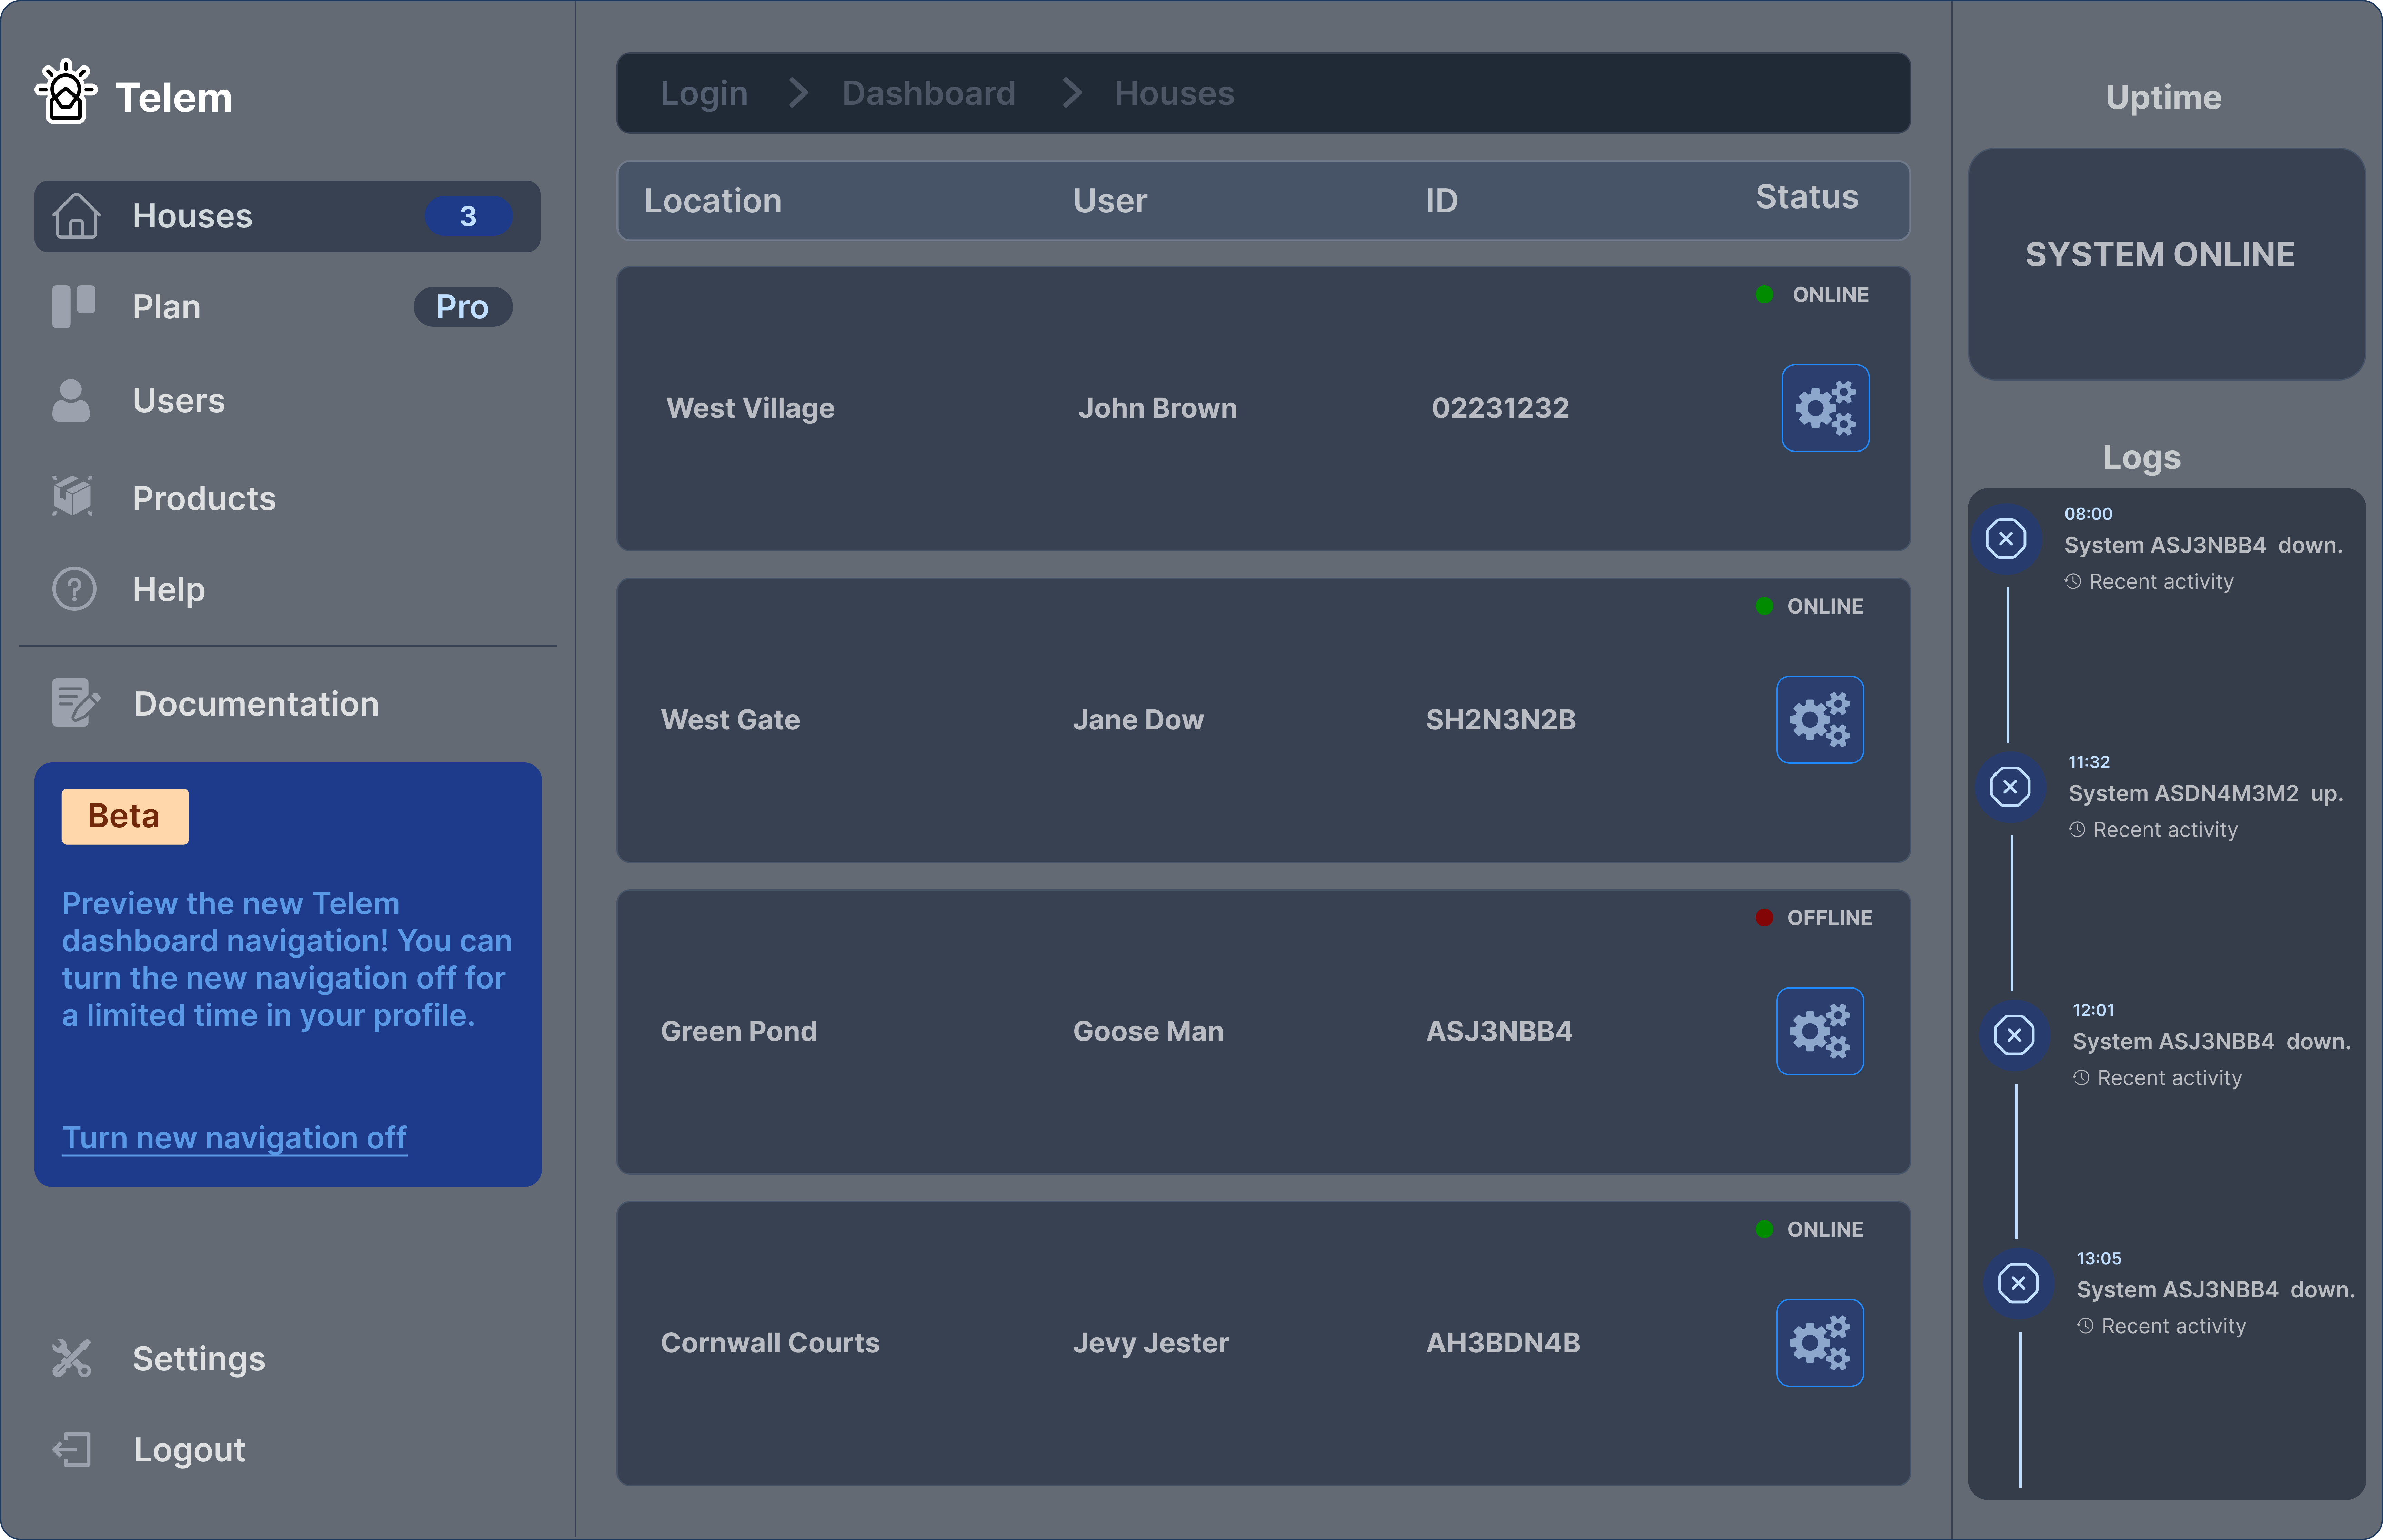Click the error icon of 12:01 log

(x=2014, y=1035)
